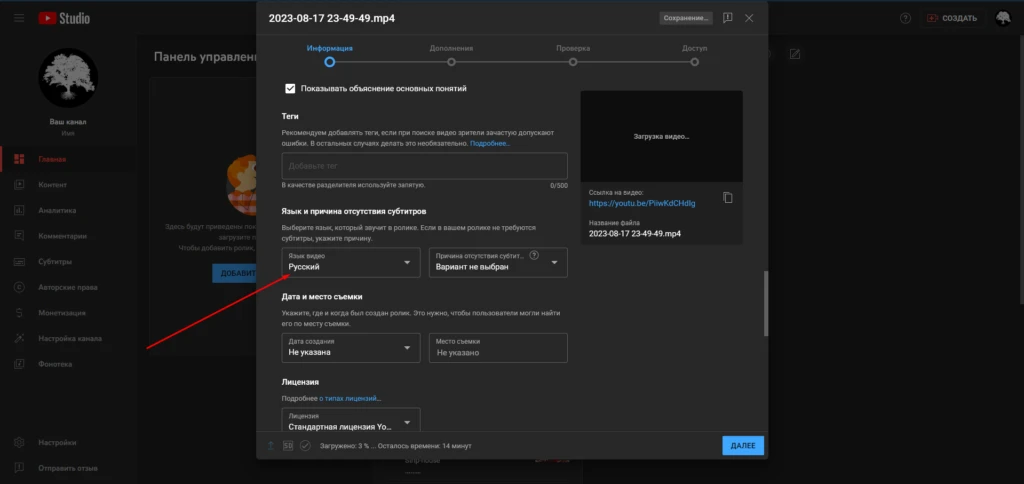Uncheck Показывать объяснение основных понятий

[x=291, y=89]
